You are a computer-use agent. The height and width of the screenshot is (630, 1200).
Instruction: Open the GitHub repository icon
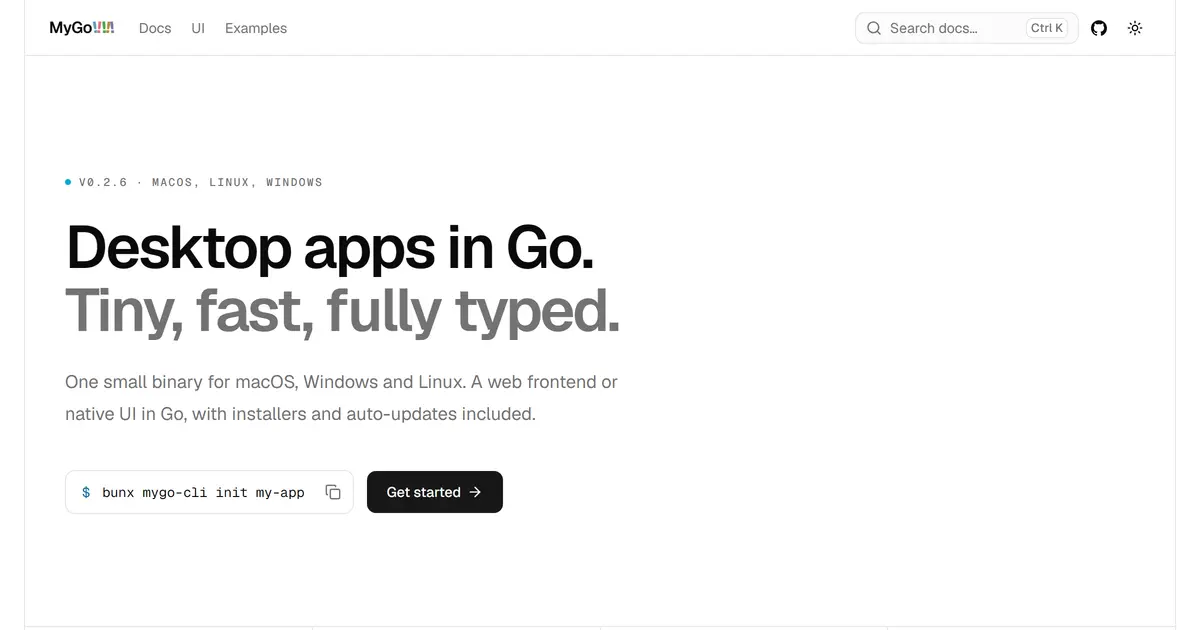click(1099, 28)
